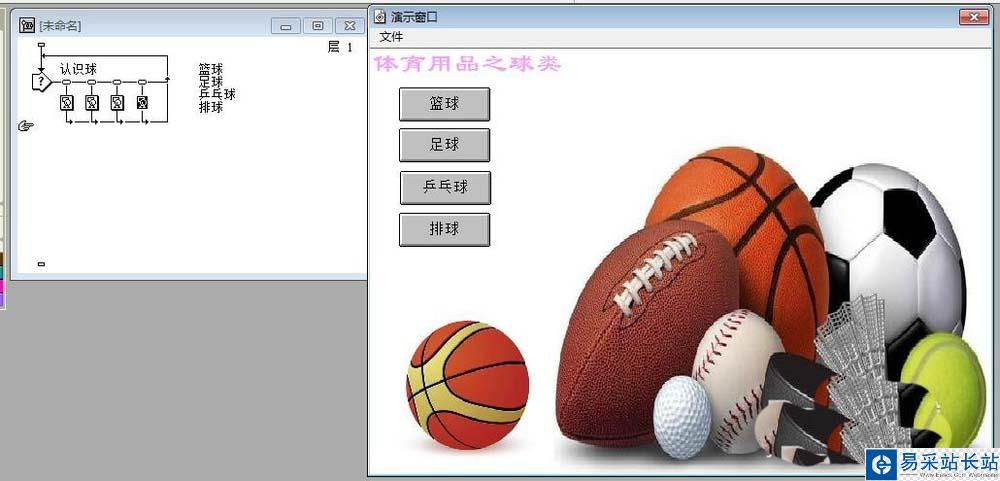Select the highlighted fourth display icon
Image resolution: width=1000 pixels, height=481 pixels.
[x=142, y=103]
